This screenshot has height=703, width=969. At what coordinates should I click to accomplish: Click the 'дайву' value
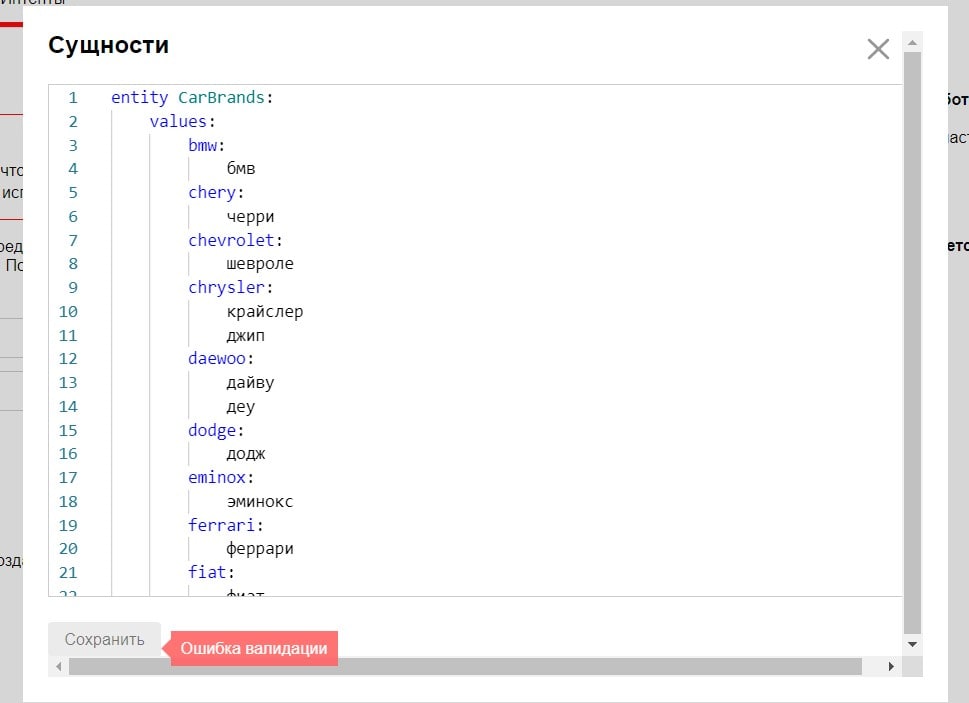click(x=250, y=382)
